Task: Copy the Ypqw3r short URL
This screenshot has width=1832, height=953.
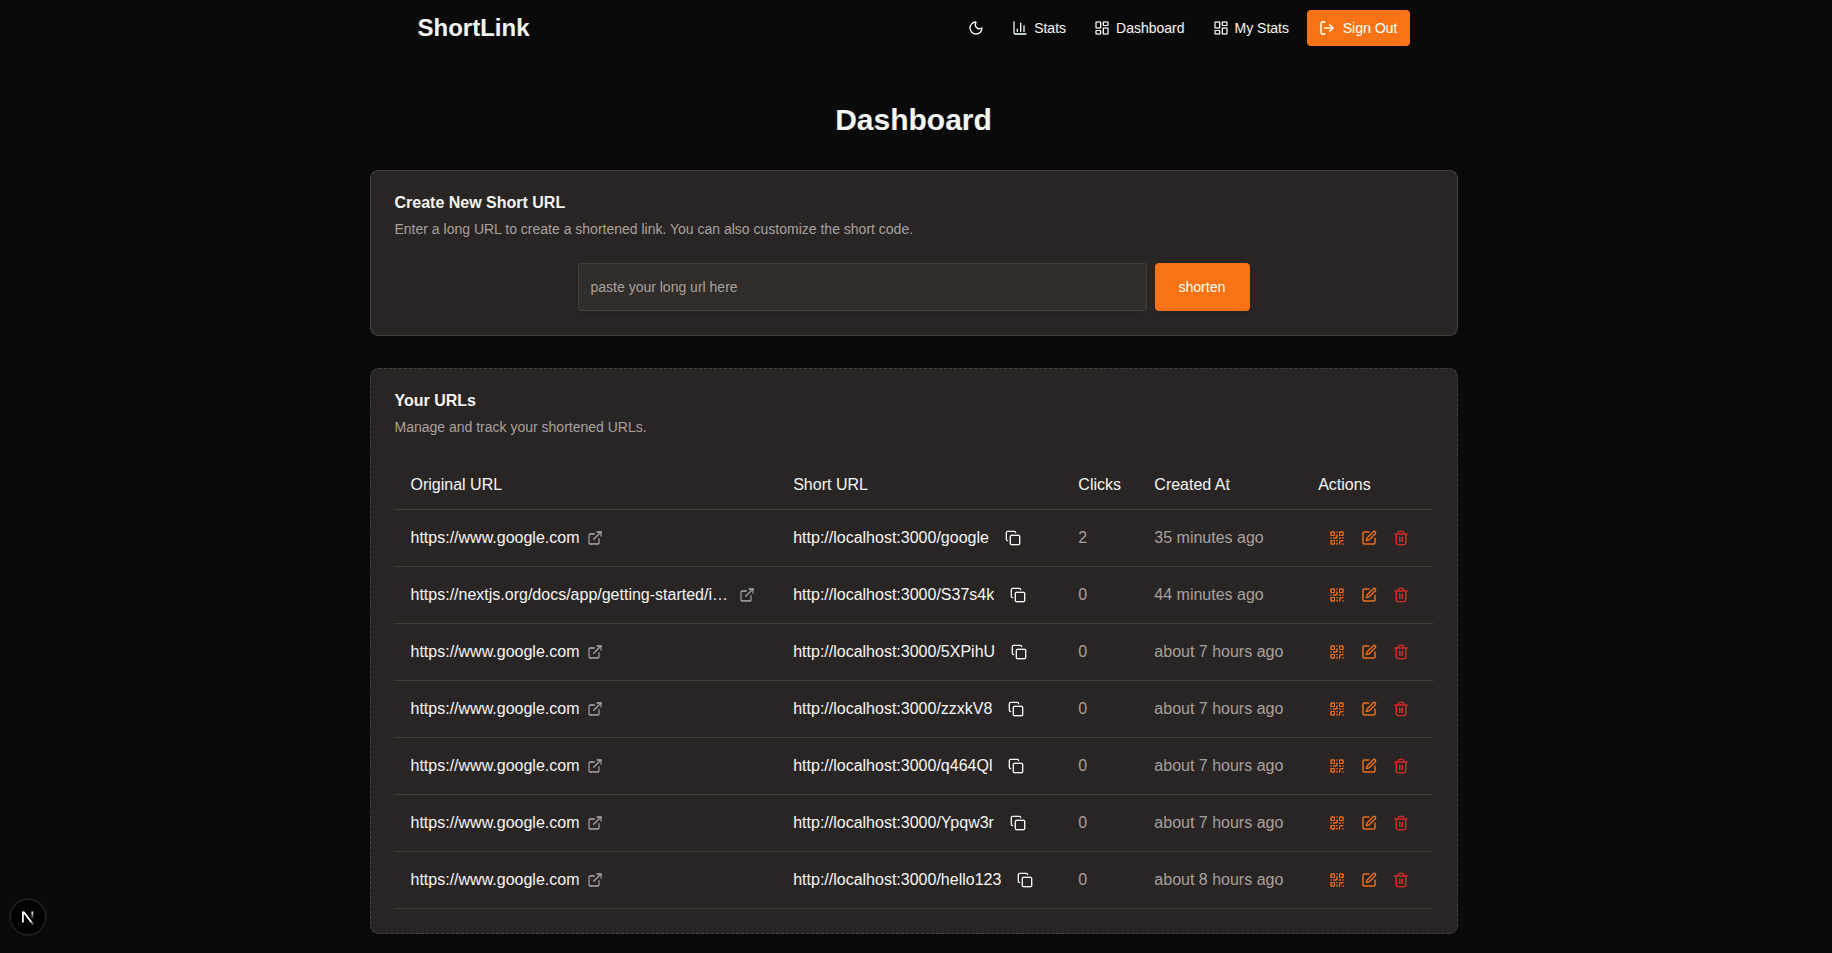Action: [x=1018, y=823]
